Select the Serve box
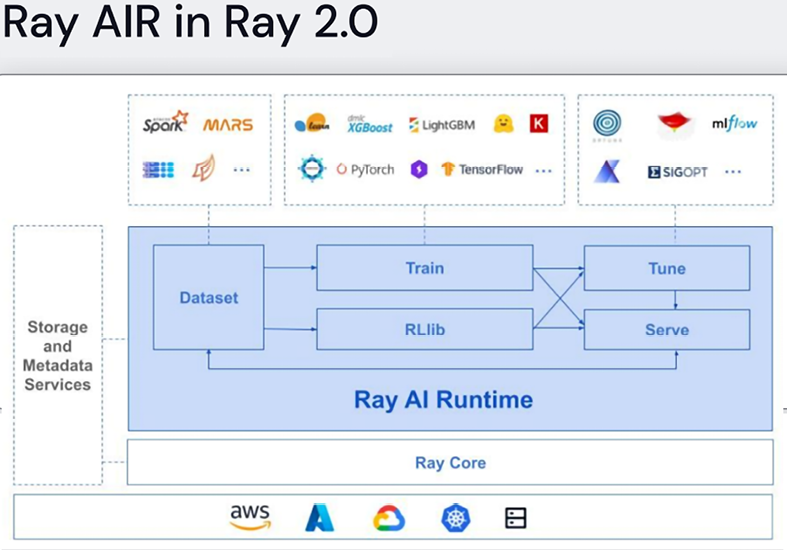787x550 pixels. tap(667, 329)
